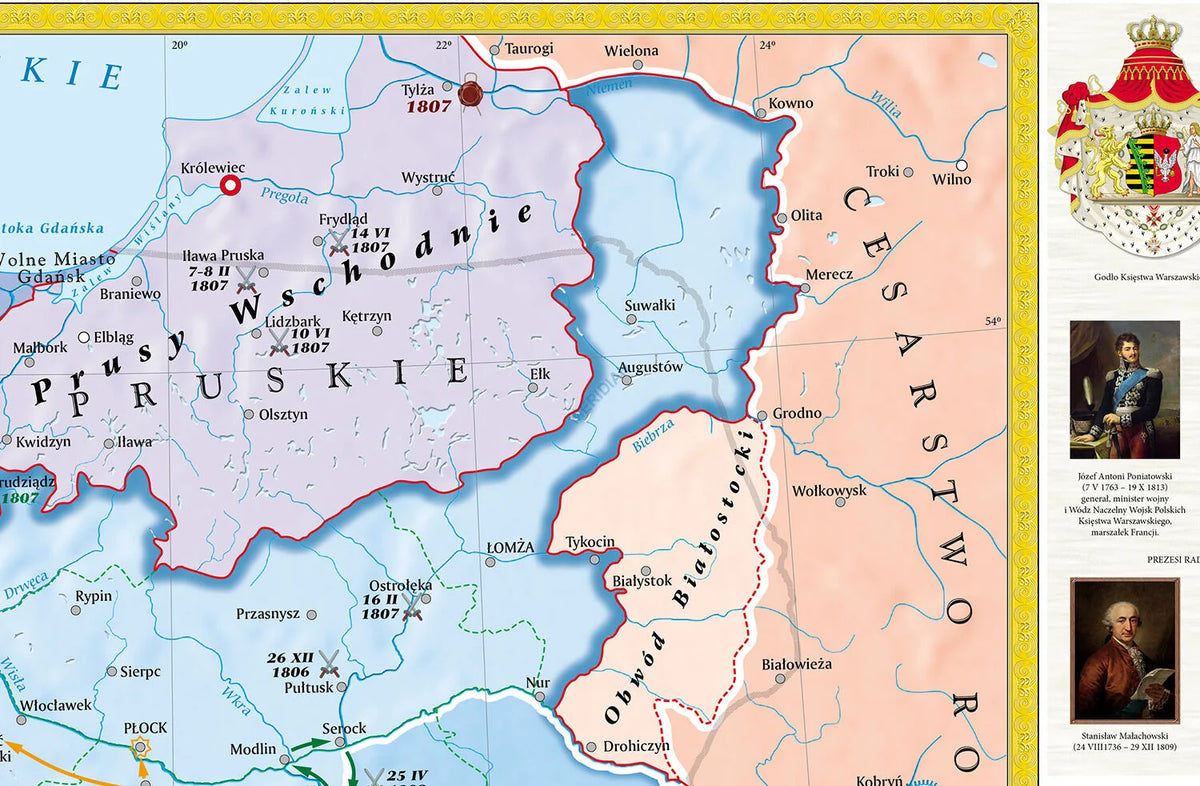1200x786 pixels.
Task: Click the crossed-swords icon beside 25 IV
Action: pyautogui.click(x=374, y=777)
